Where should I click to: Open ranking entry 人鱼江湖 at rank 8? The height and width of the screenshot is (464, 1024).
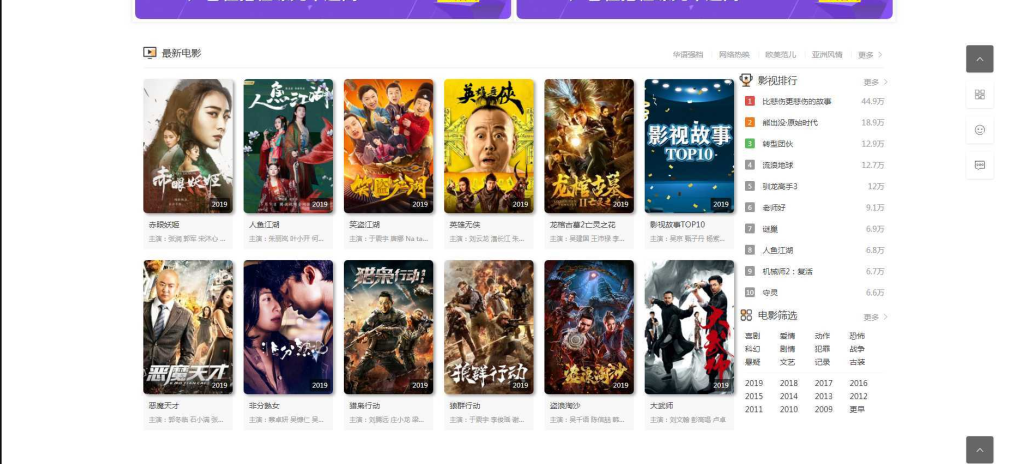pyautogui.click(x=777, y=250)
